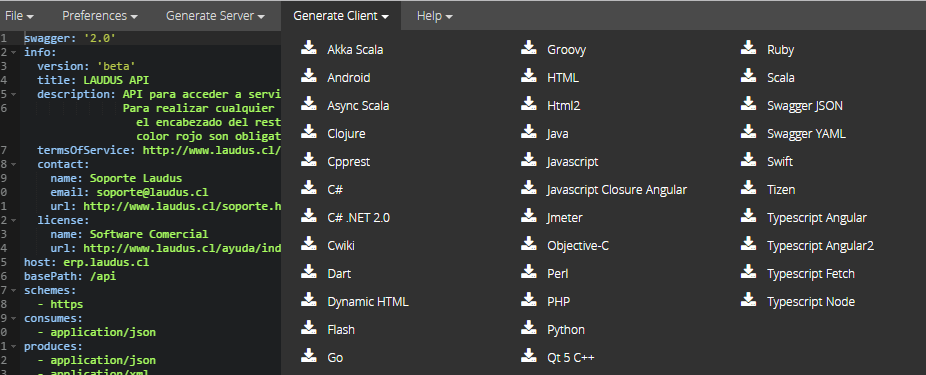Click the download icon next to Flash
The height and width of the screenshot is (375, 926).
(309, 328)
